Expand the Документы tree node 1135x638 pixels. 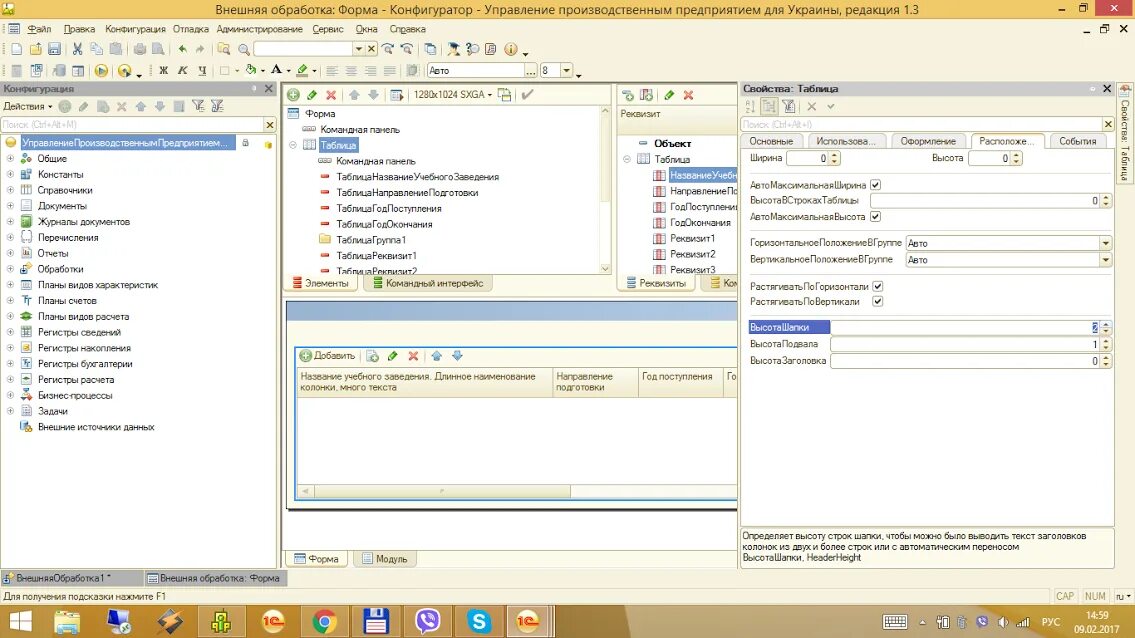10,206
